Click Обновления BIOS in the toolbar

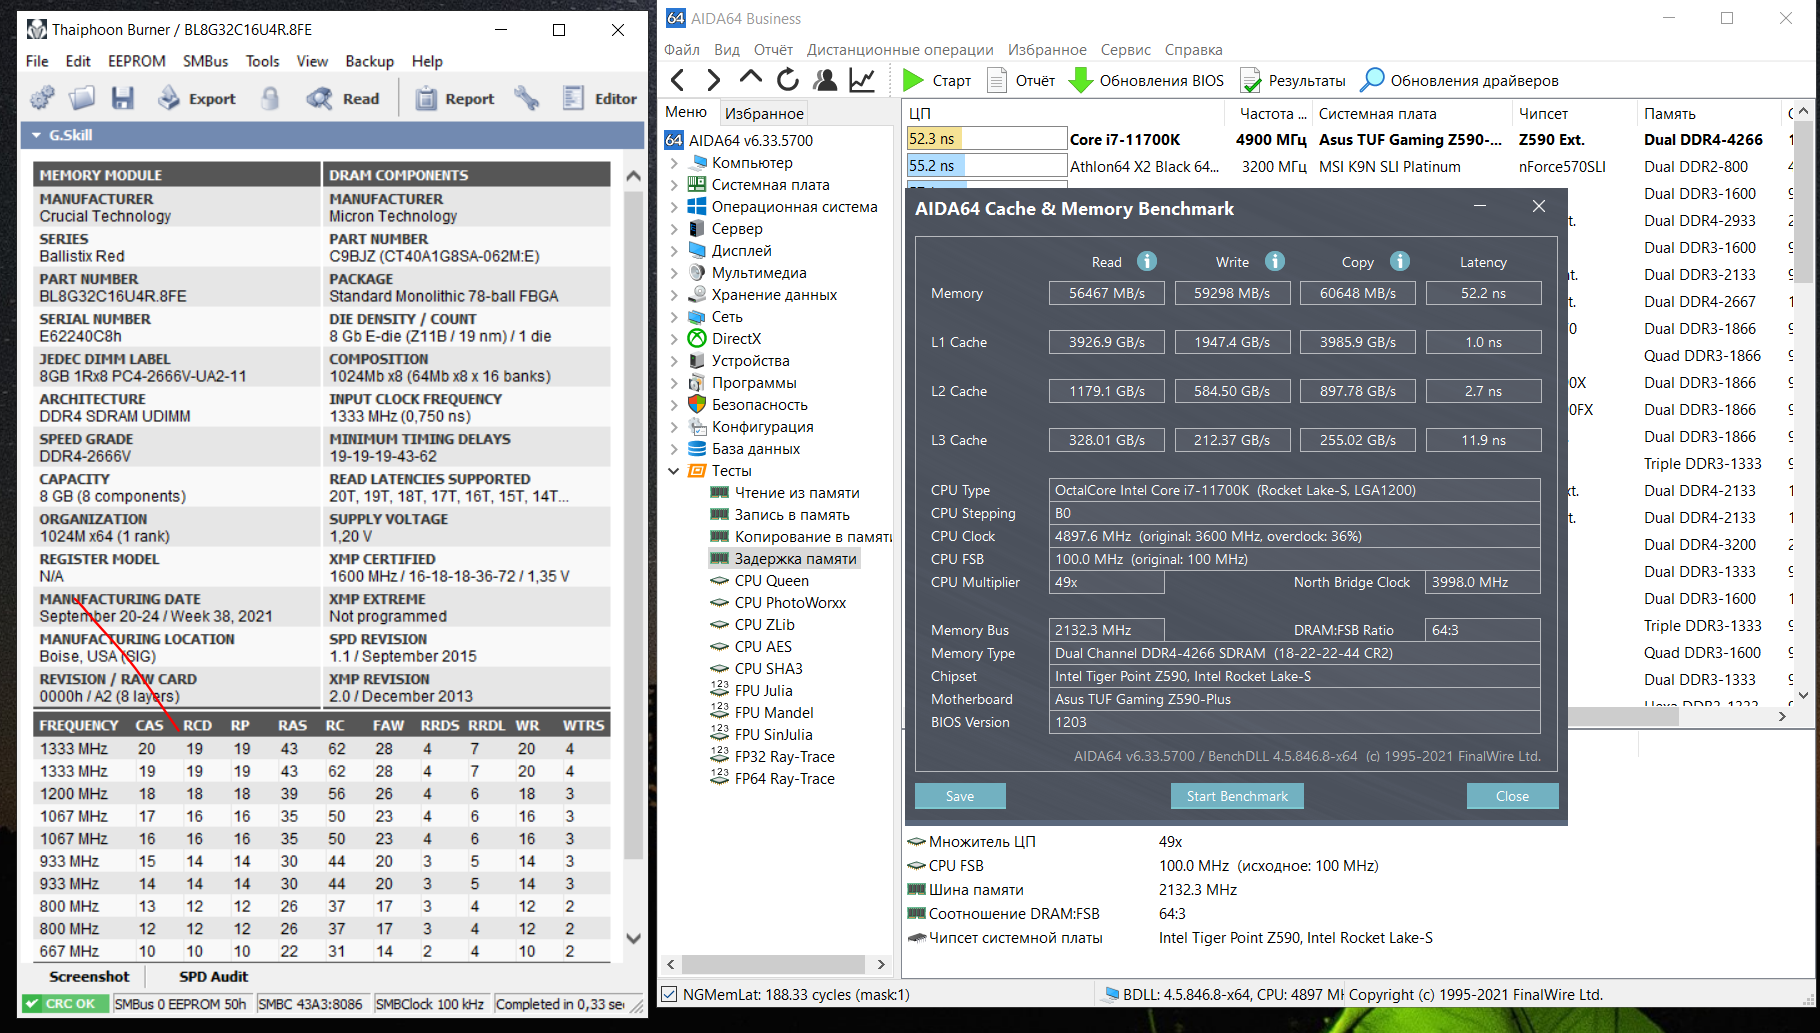click(x=1146, y=80)
